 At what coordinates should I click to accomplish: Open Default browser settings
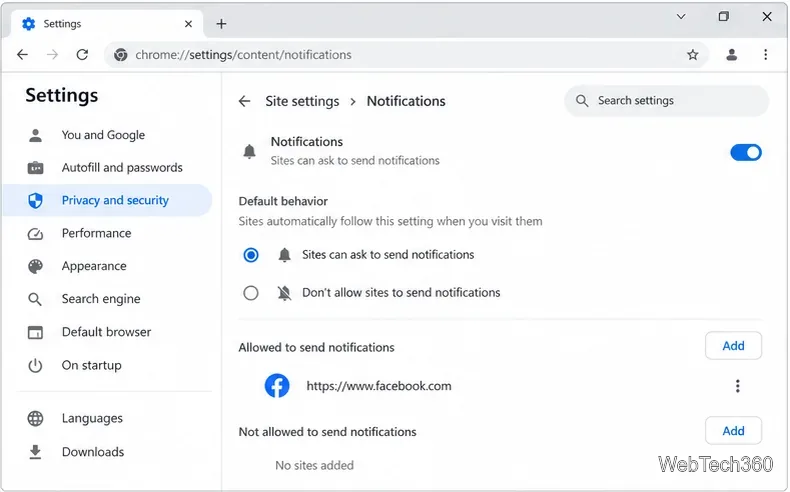click(107, 332)
